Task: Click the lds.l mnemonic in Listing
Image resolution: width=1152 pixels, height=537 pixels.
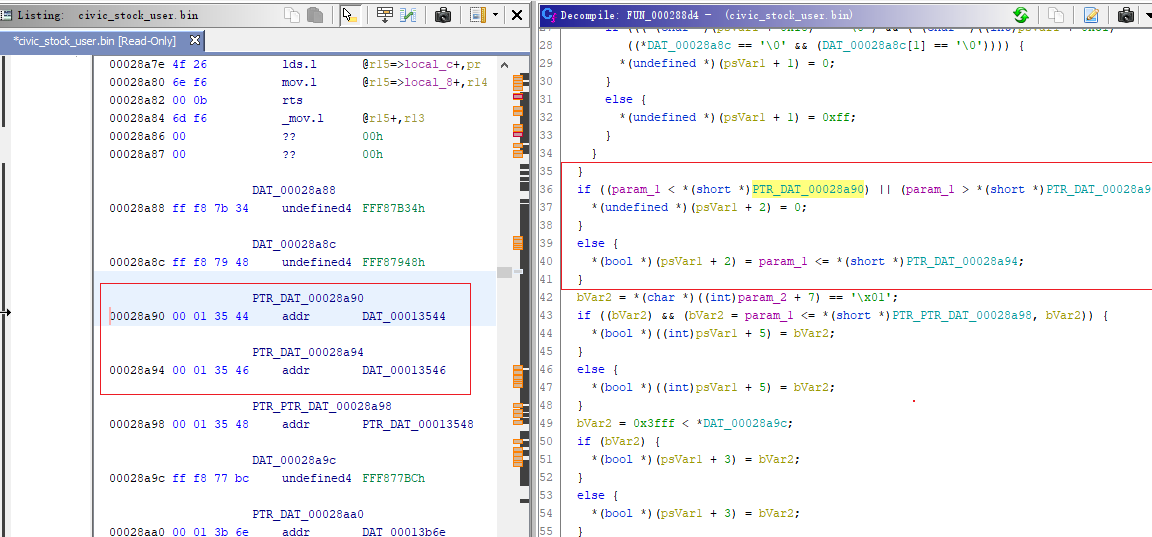Action: [x=298, y=64]
